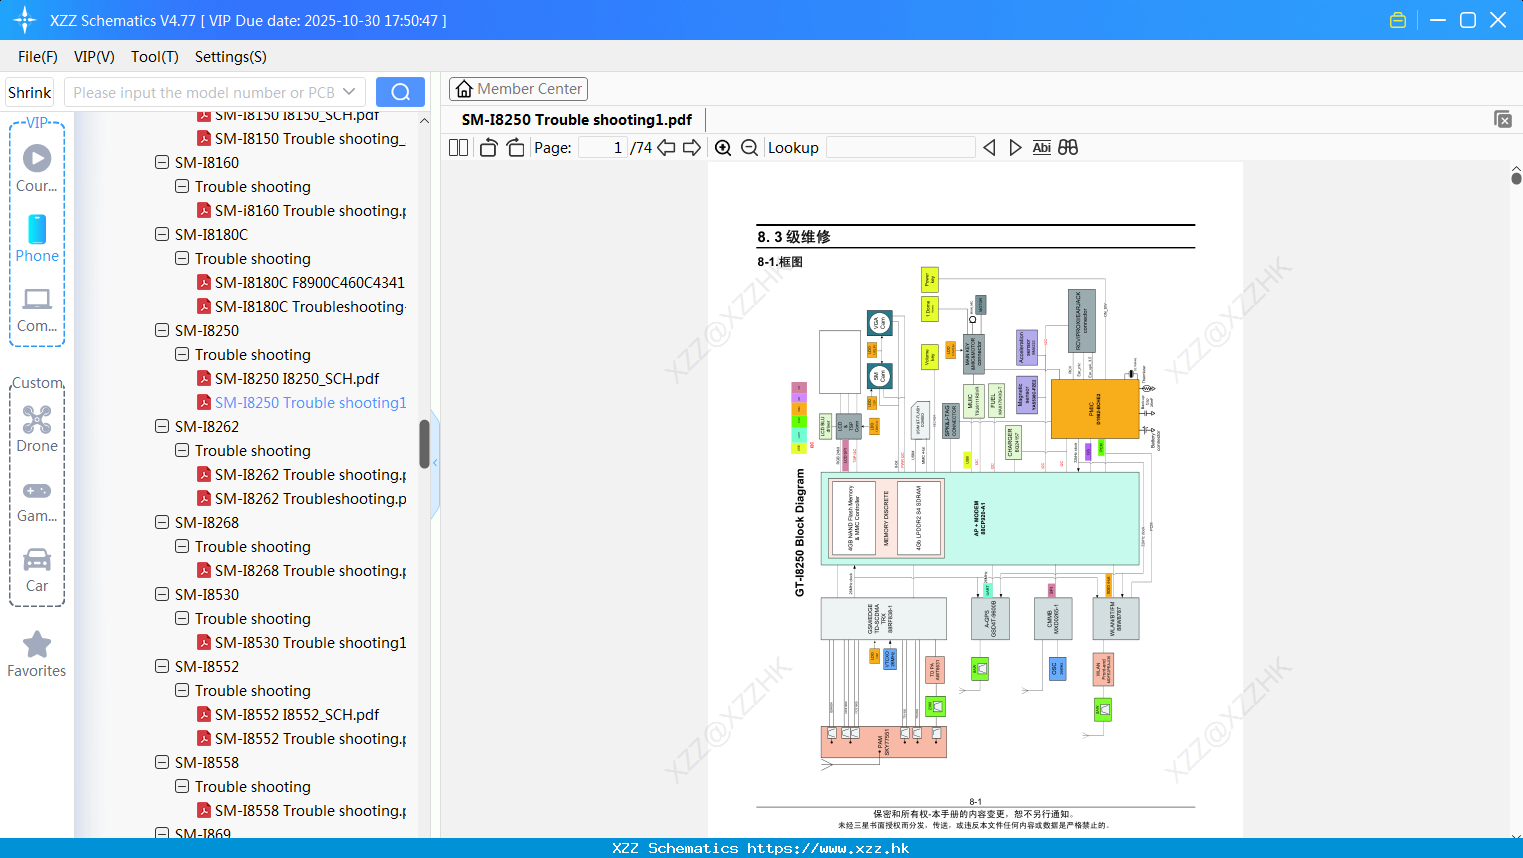Collapse the SM-I8530 tree node
The image size is (1523, 858).
(x=162, y=594)
